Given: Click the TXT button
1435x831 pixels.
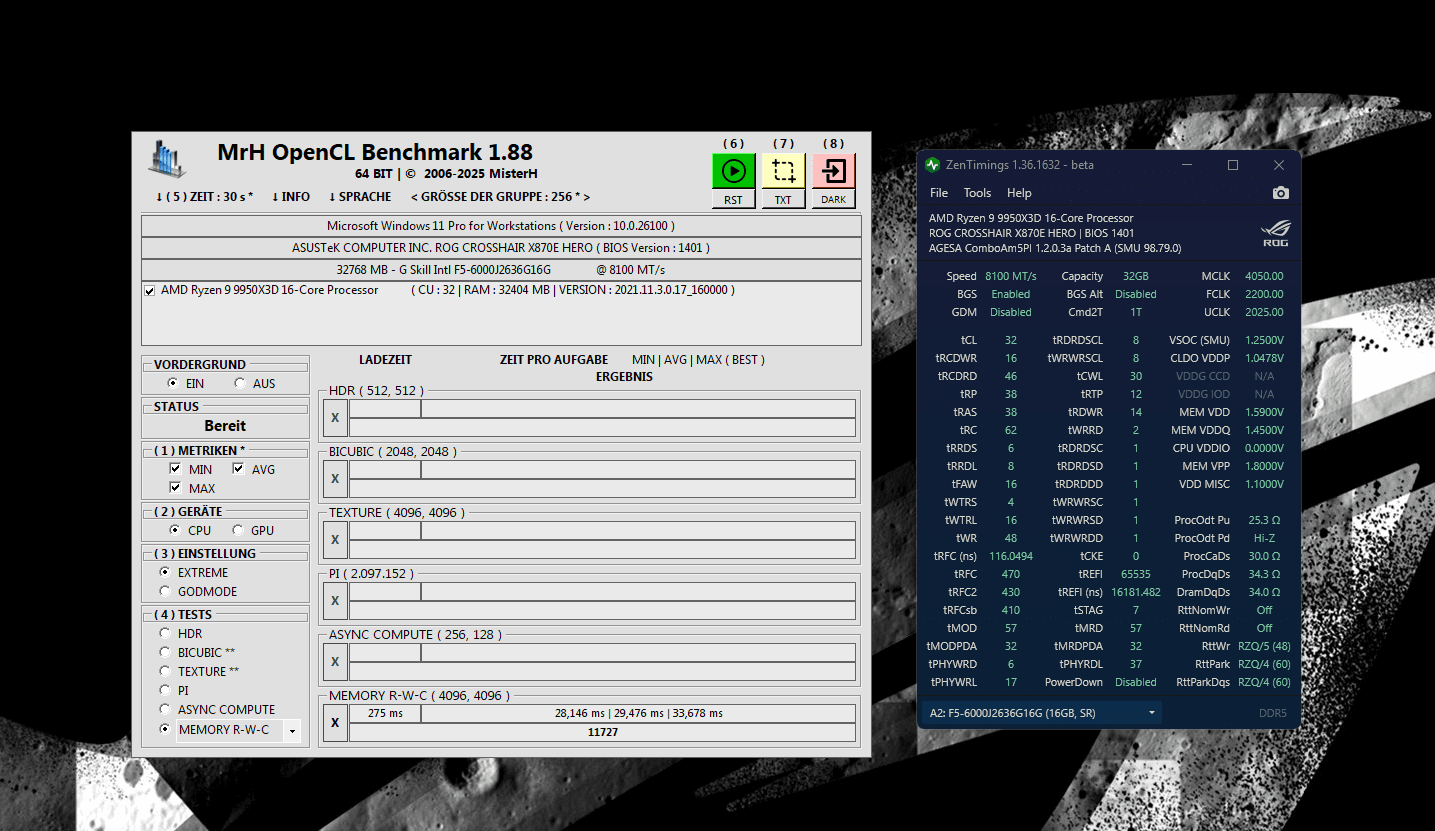Looking at the screenshot, I should [783, 199].
